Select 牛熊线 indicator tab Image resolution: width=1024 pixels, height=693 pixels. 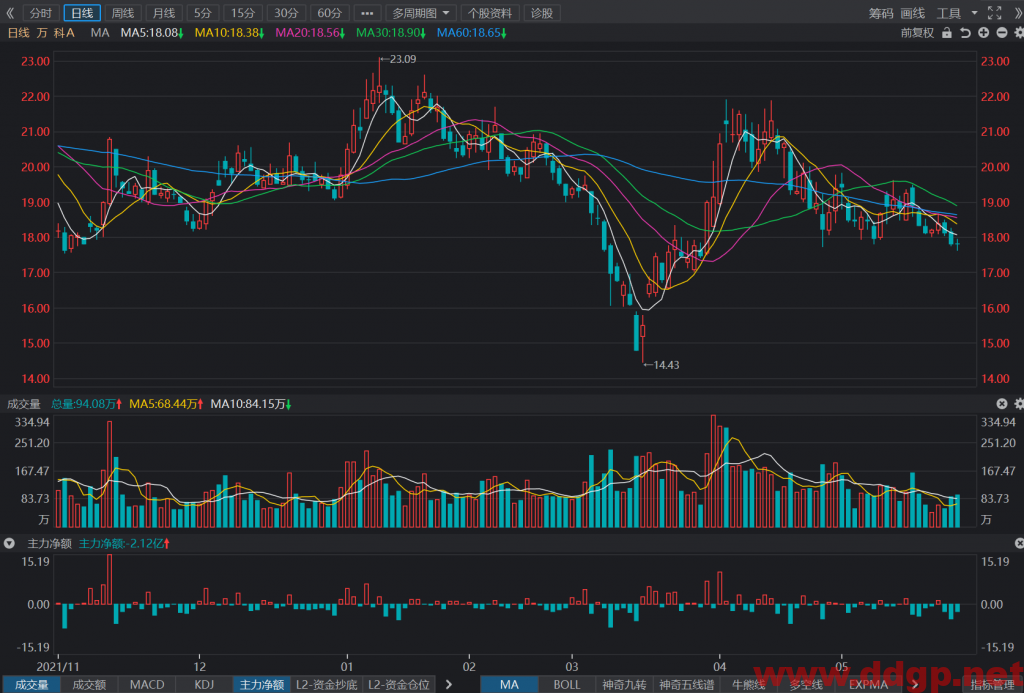[748, 685]
